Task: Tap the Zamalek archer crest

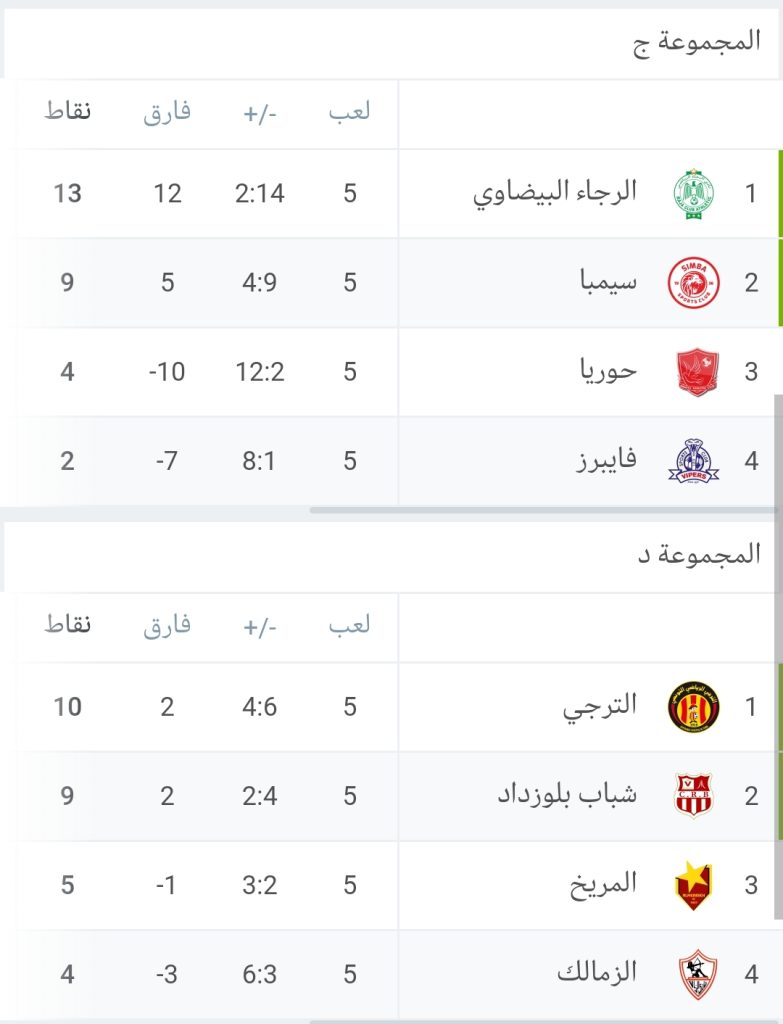Action: click(697, 975)
